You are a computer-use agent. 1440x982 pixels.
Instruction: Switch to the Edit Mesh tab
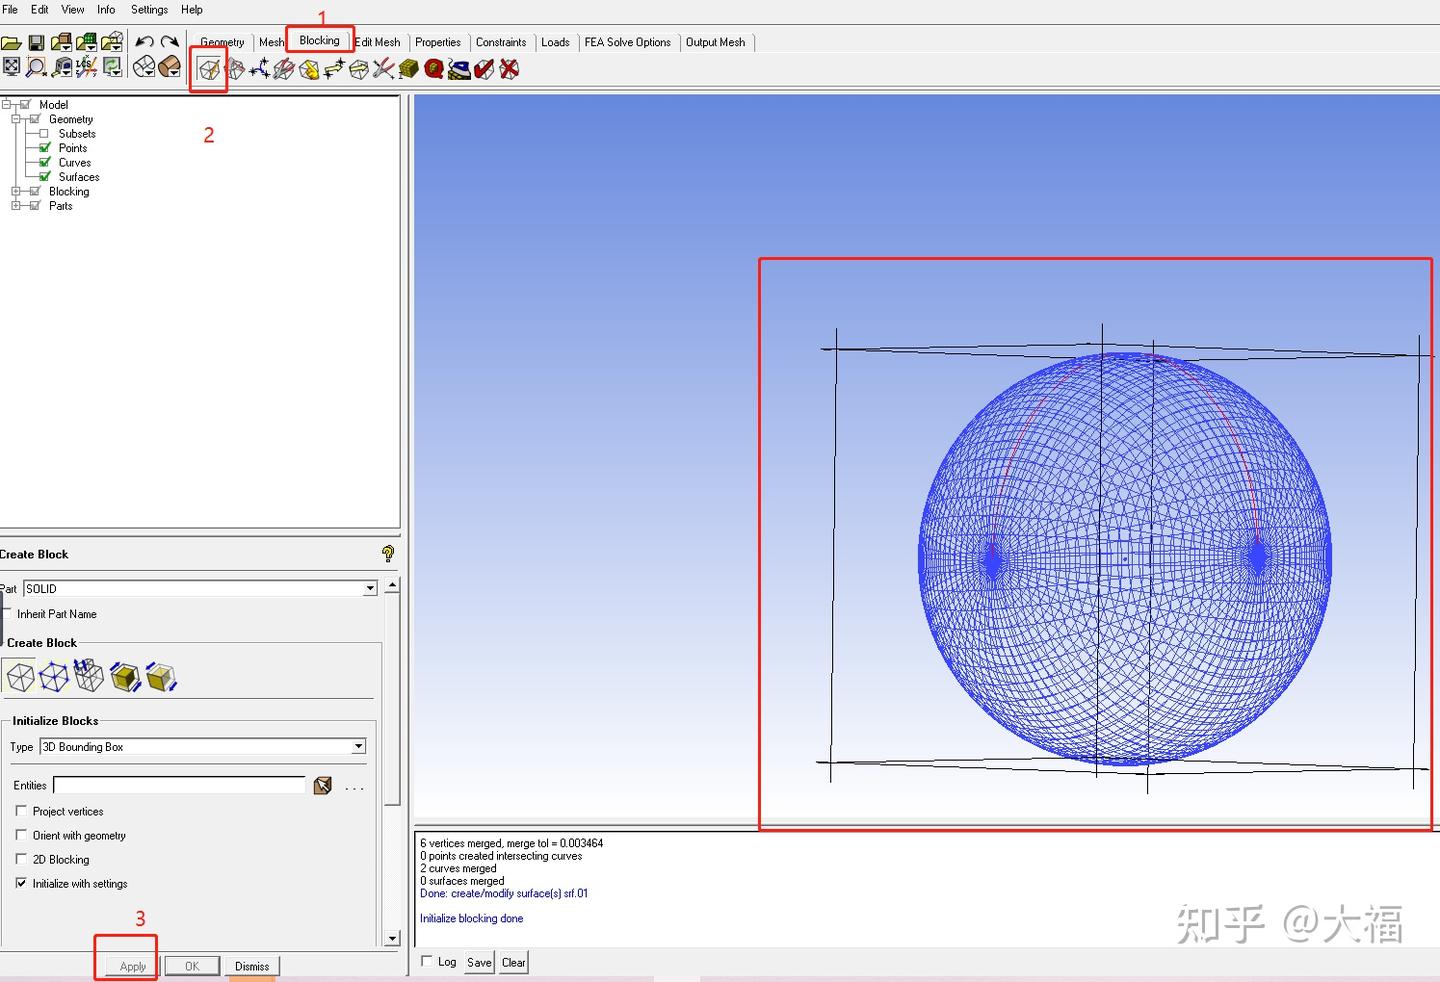coord(378,42)
